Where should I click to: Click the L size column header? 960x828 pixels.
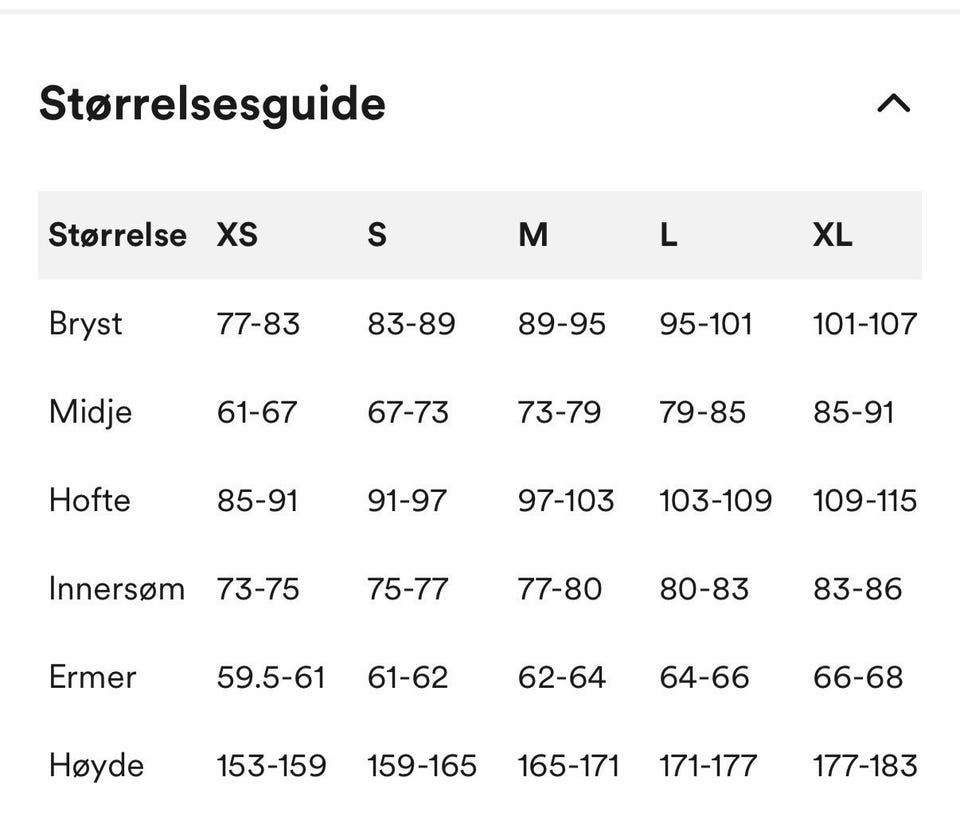(x=669, y=235)
